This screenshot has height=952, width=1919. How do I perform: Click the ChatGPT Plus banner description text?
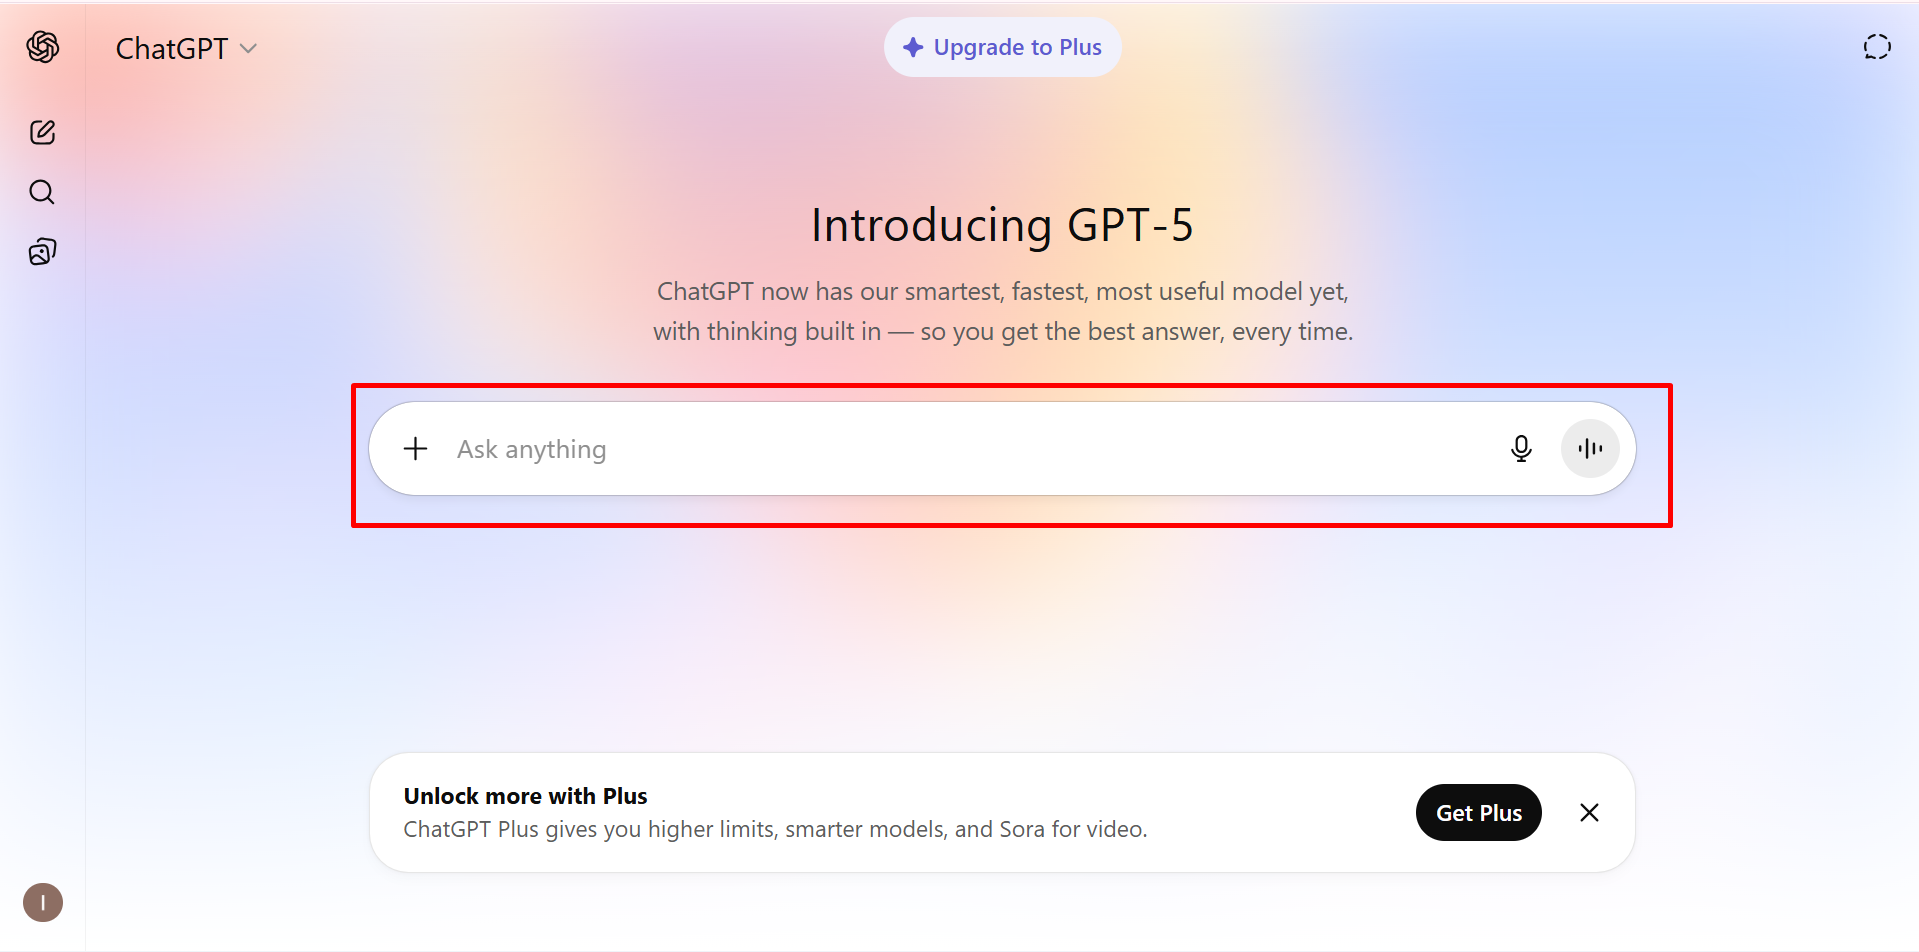tap(775, 829)
